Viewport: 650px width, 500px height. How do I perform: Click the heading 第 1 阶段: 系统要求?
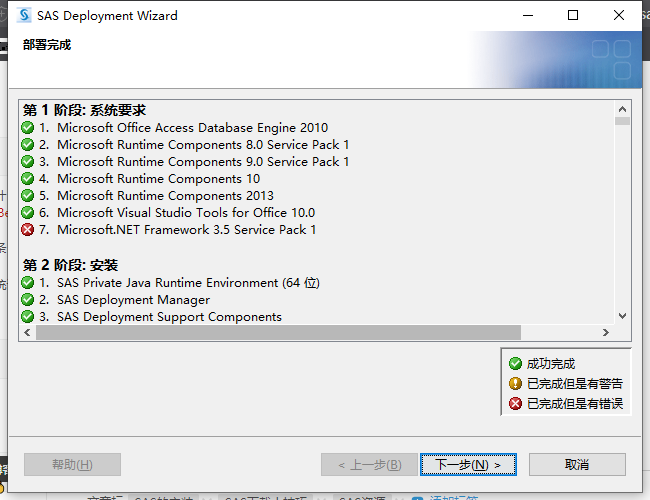[x=84, y=110]
